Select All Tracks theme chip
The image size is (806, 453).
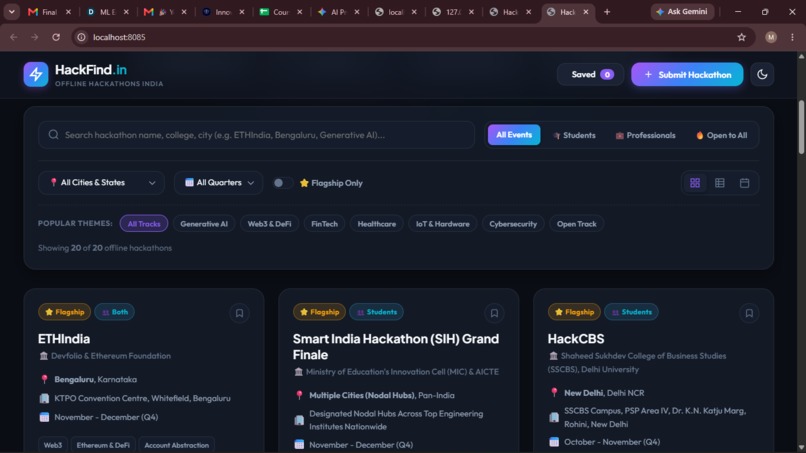click(x=144, y=224)
